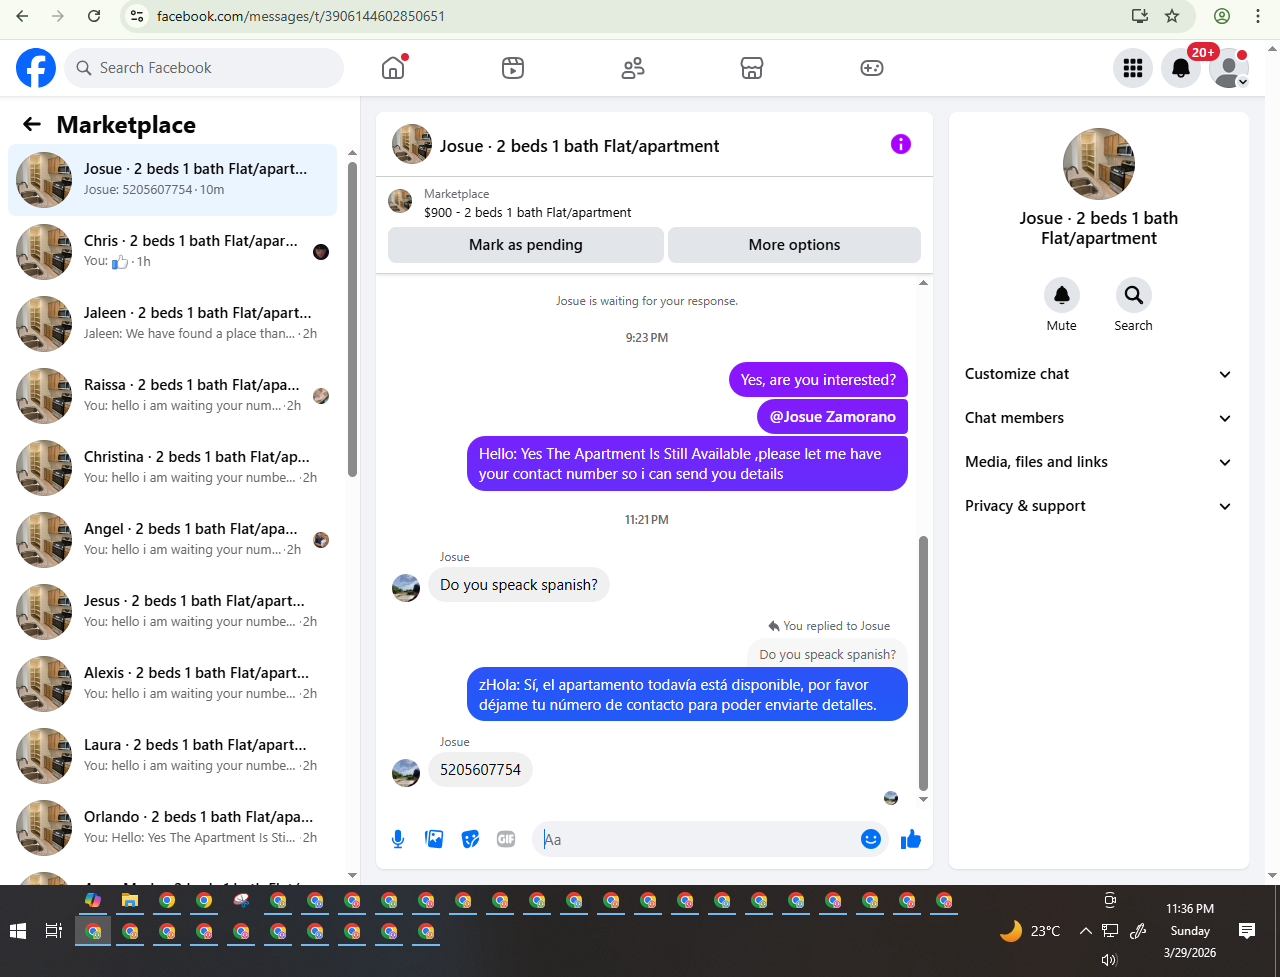This screenshot has width=1280, height=977.
Task: Search in conversation magnifier icon
Action: point(1134,295)
